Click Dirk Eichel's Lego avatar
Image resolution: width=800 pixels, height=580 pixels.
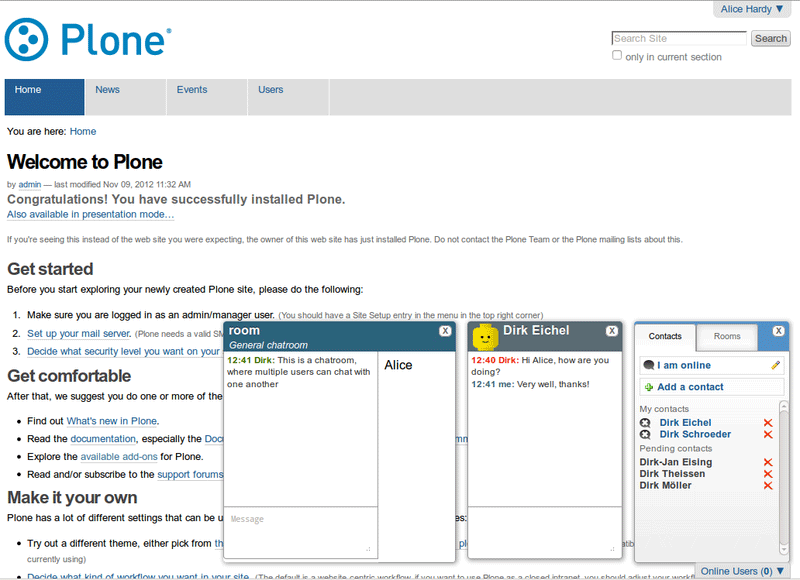click(x=485, y=337)
